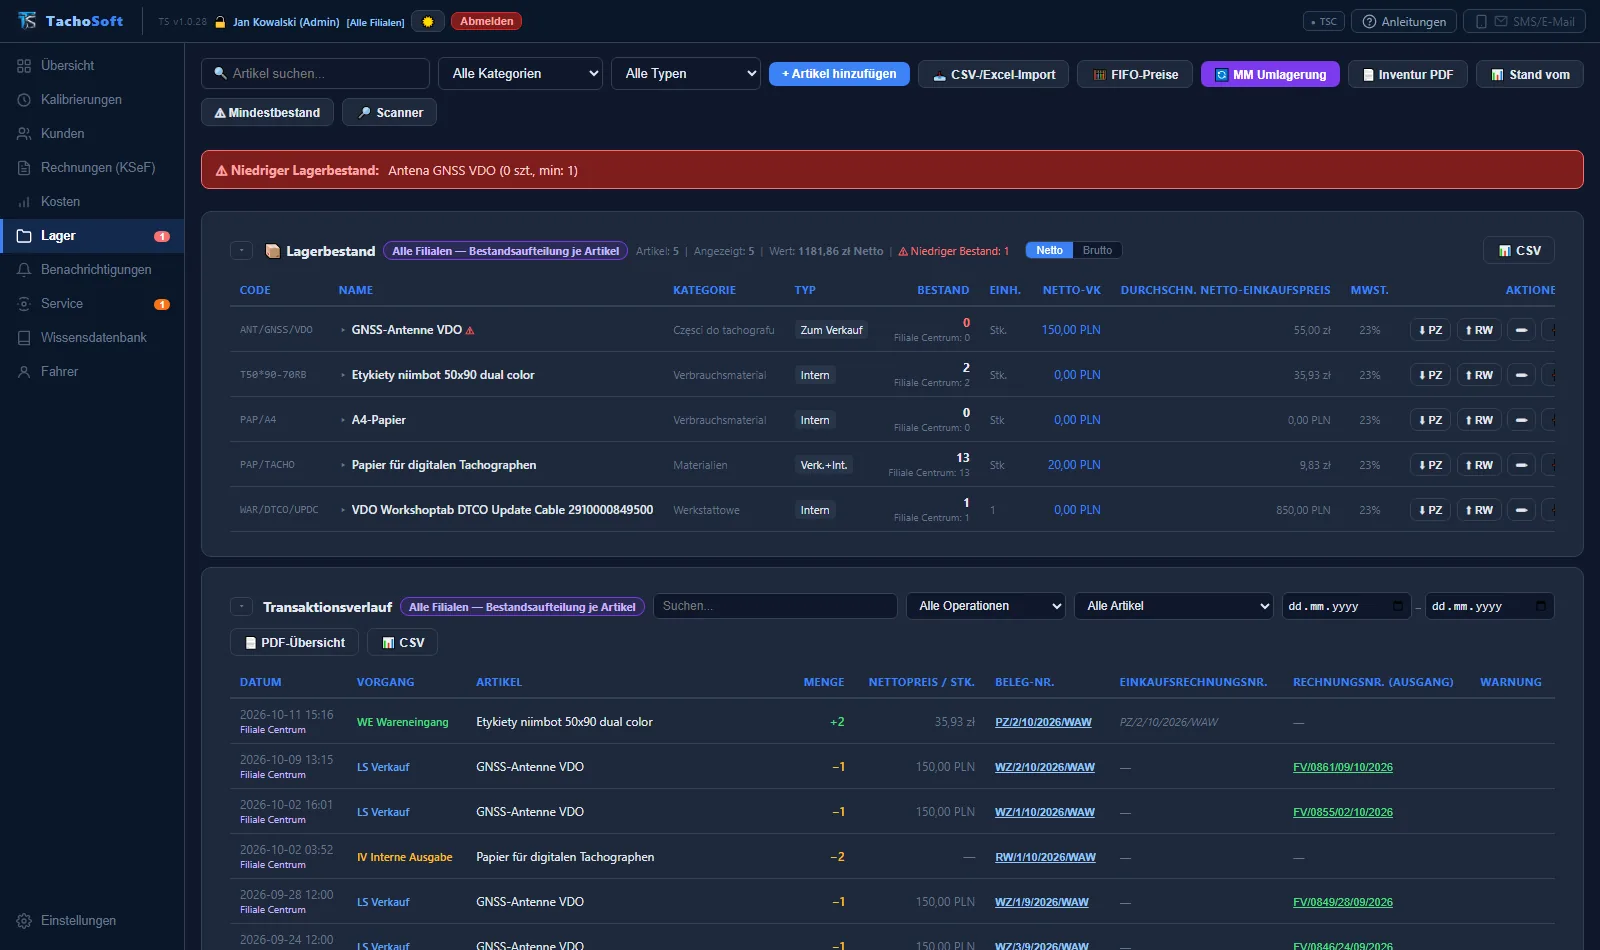Toggle light theme with the sun icon
The height and width of the screenshot is (950, 1600).
pos(428,21)
